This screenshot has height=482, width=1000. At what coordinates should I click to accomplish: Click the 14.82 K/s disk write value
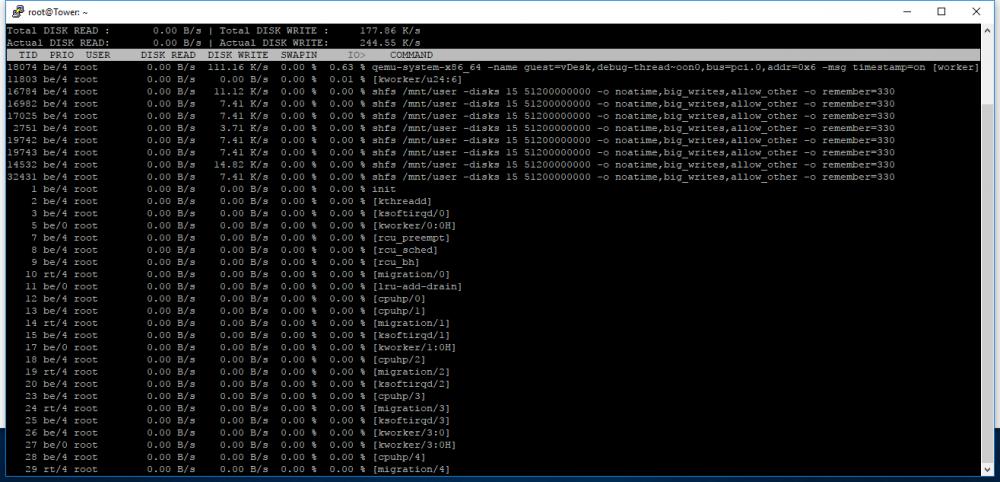click(241, 164)
